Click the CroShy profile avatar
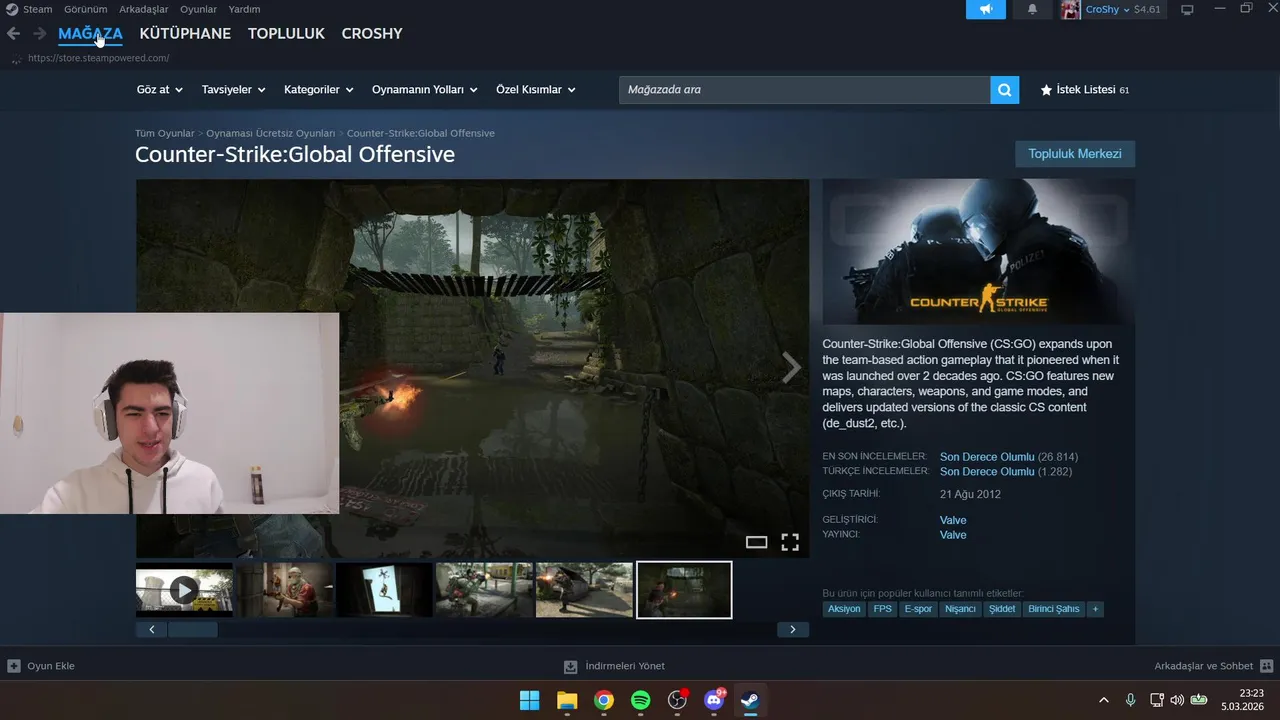Viewport: 1280px width, 720px height. coord(1070,9)
